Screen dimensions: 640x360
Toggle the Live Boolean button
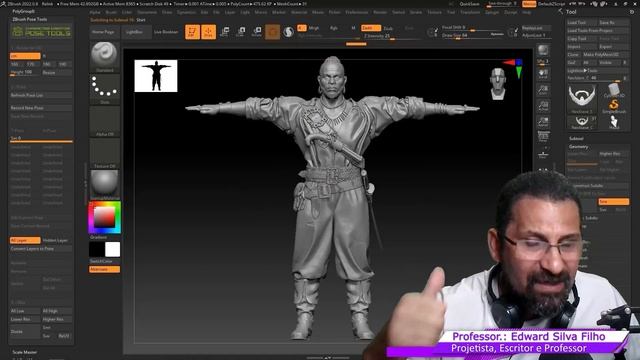point(166,32)
